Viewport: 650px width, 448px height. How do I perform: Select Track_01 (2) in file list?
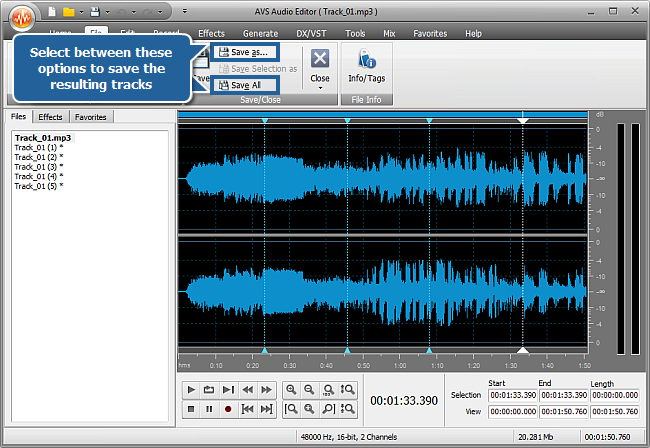[x=39, y=157]
